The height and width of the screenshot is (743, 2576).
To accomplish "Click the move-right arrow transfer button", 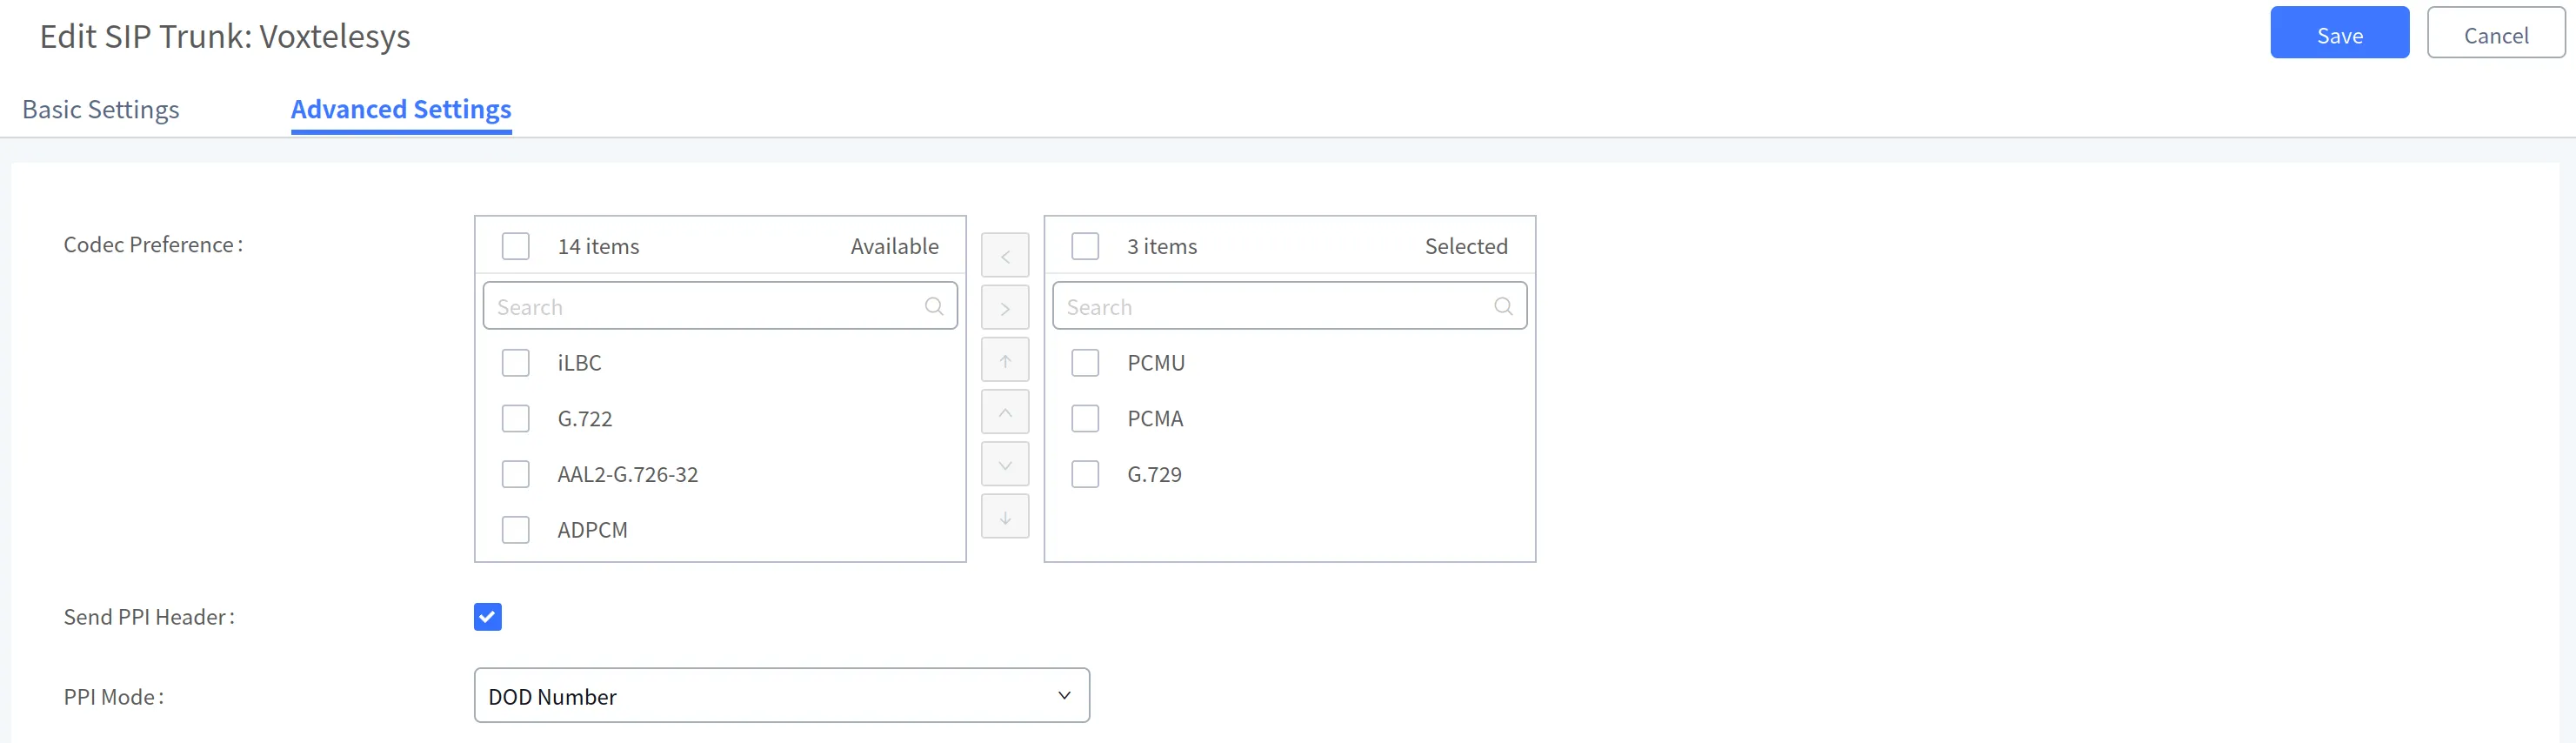I will 1005,308.
